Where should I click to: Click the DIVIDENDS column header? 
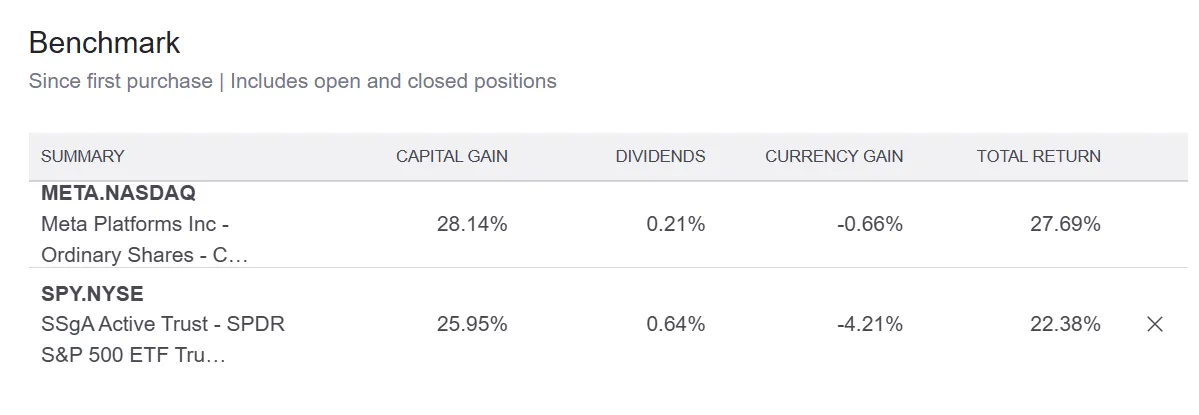tap(660, 156)
